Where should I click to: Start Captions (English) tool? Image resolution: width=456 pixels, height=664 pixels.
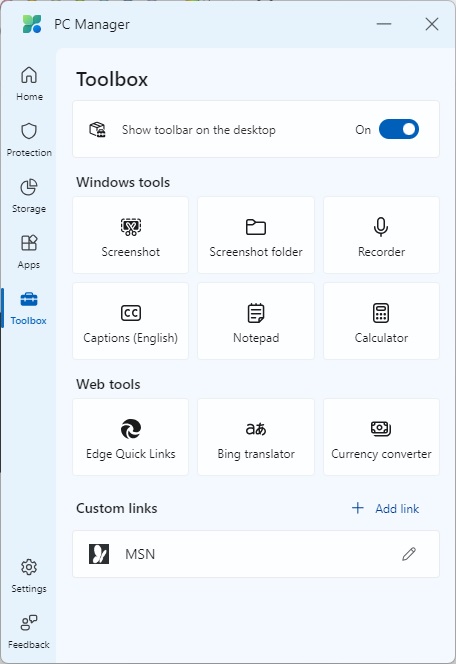click(130, 321)
